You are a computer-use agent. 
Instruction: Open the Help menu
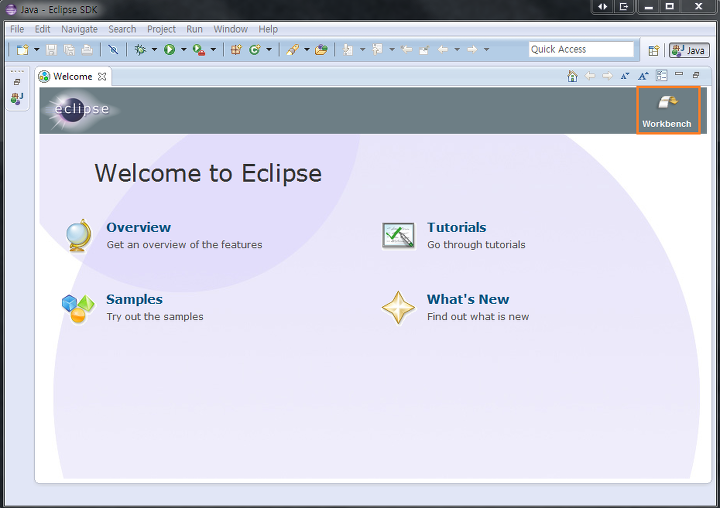click(x=268, y=29)
